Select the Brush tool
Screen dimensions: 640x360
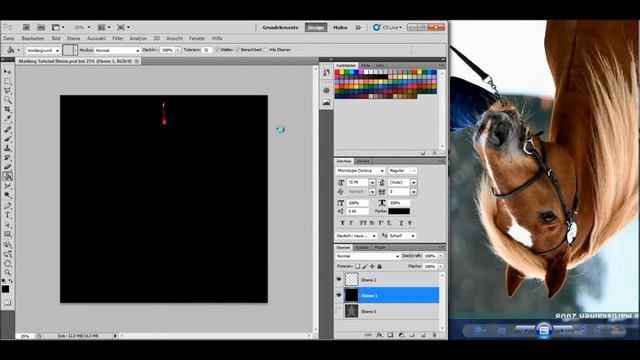pos(7,139)
